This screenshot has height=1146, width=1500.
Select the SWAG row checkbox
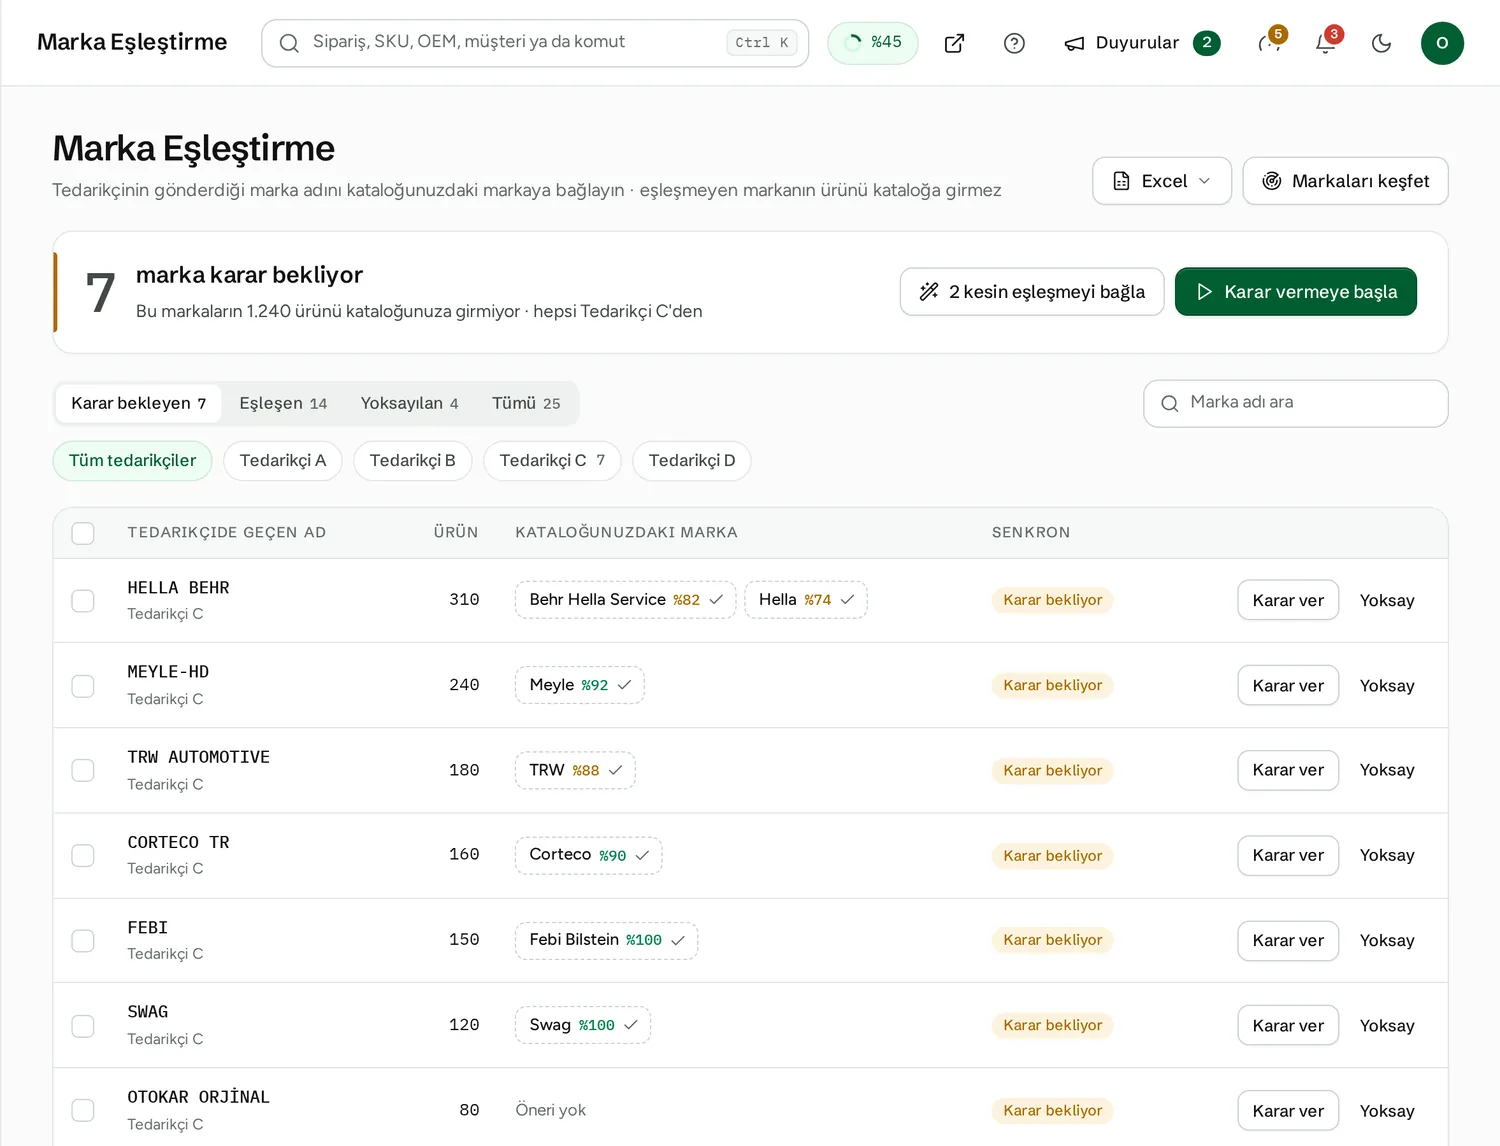click(83, 1026)
